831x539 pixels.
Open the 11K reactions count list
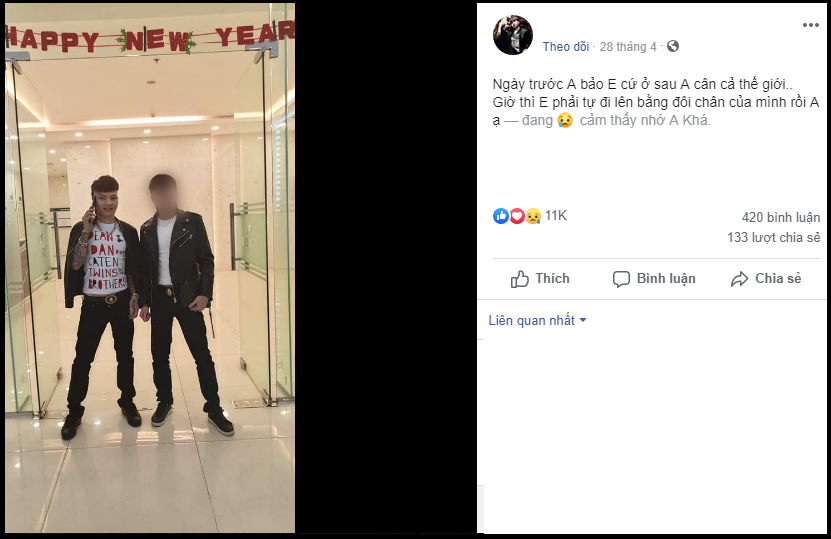pyautogui.click(x=556, y=216)
